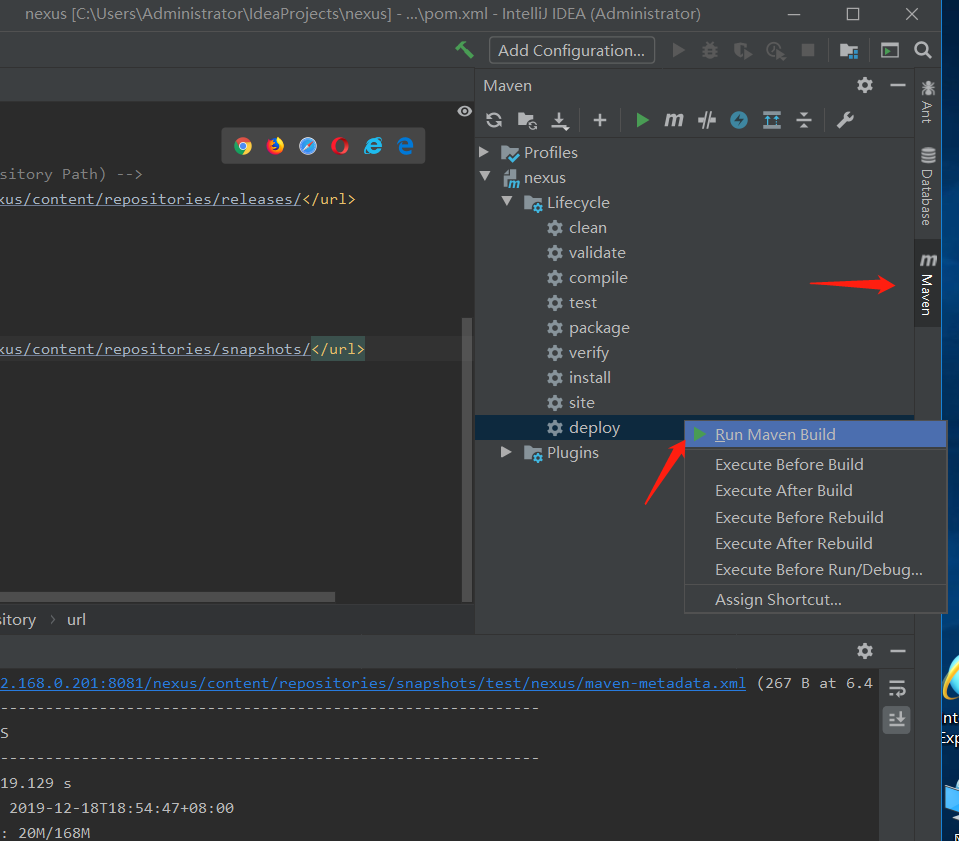Open maven-metadata.xml link in console
Image resolution: width=959 pixels, height=841 pixels.
[373, 683]
